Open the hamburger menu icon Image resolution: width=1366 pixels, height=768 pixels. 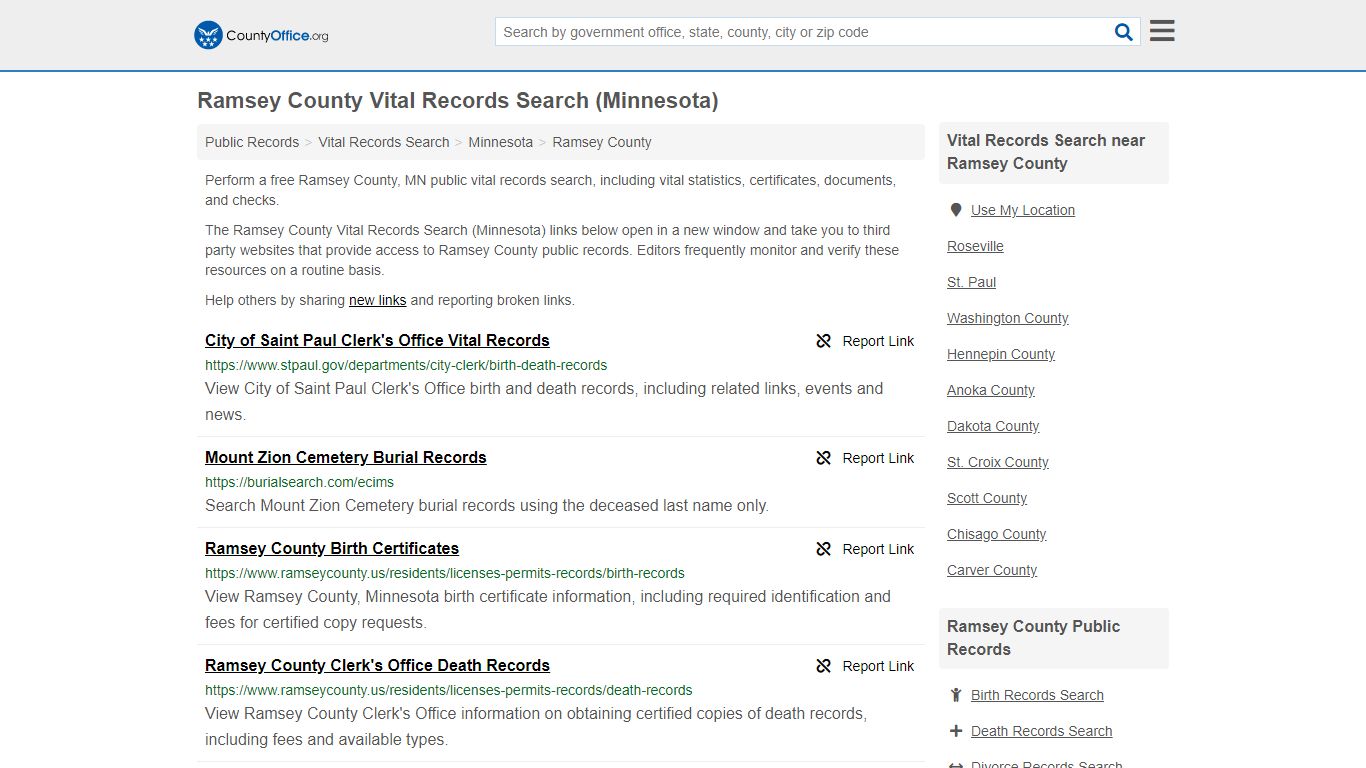[1162, 31]
